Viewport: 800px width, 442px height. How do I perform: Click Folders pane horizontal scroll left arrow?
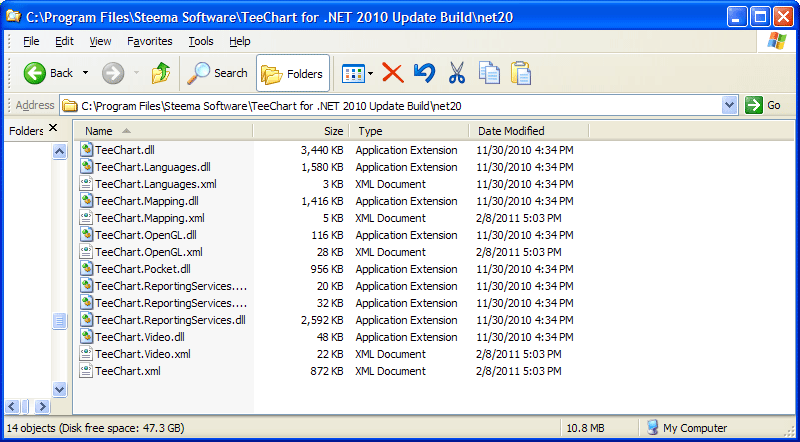(x=12, y=406)
